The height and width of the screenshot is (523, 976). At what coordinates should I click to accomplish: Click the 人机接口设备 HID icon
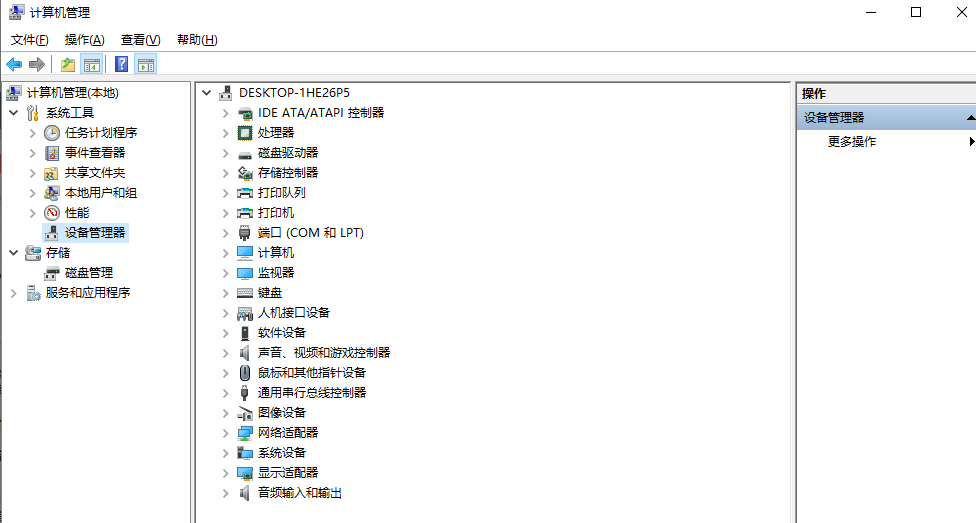point(245,313)
